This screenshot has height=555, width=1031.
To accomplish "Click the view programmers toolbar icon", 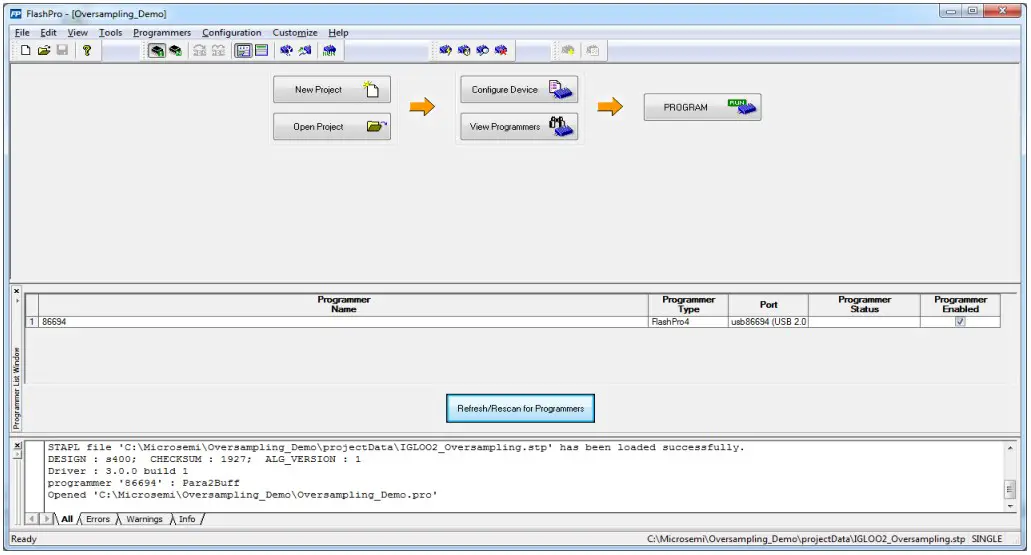I will [x=305, y=51].
